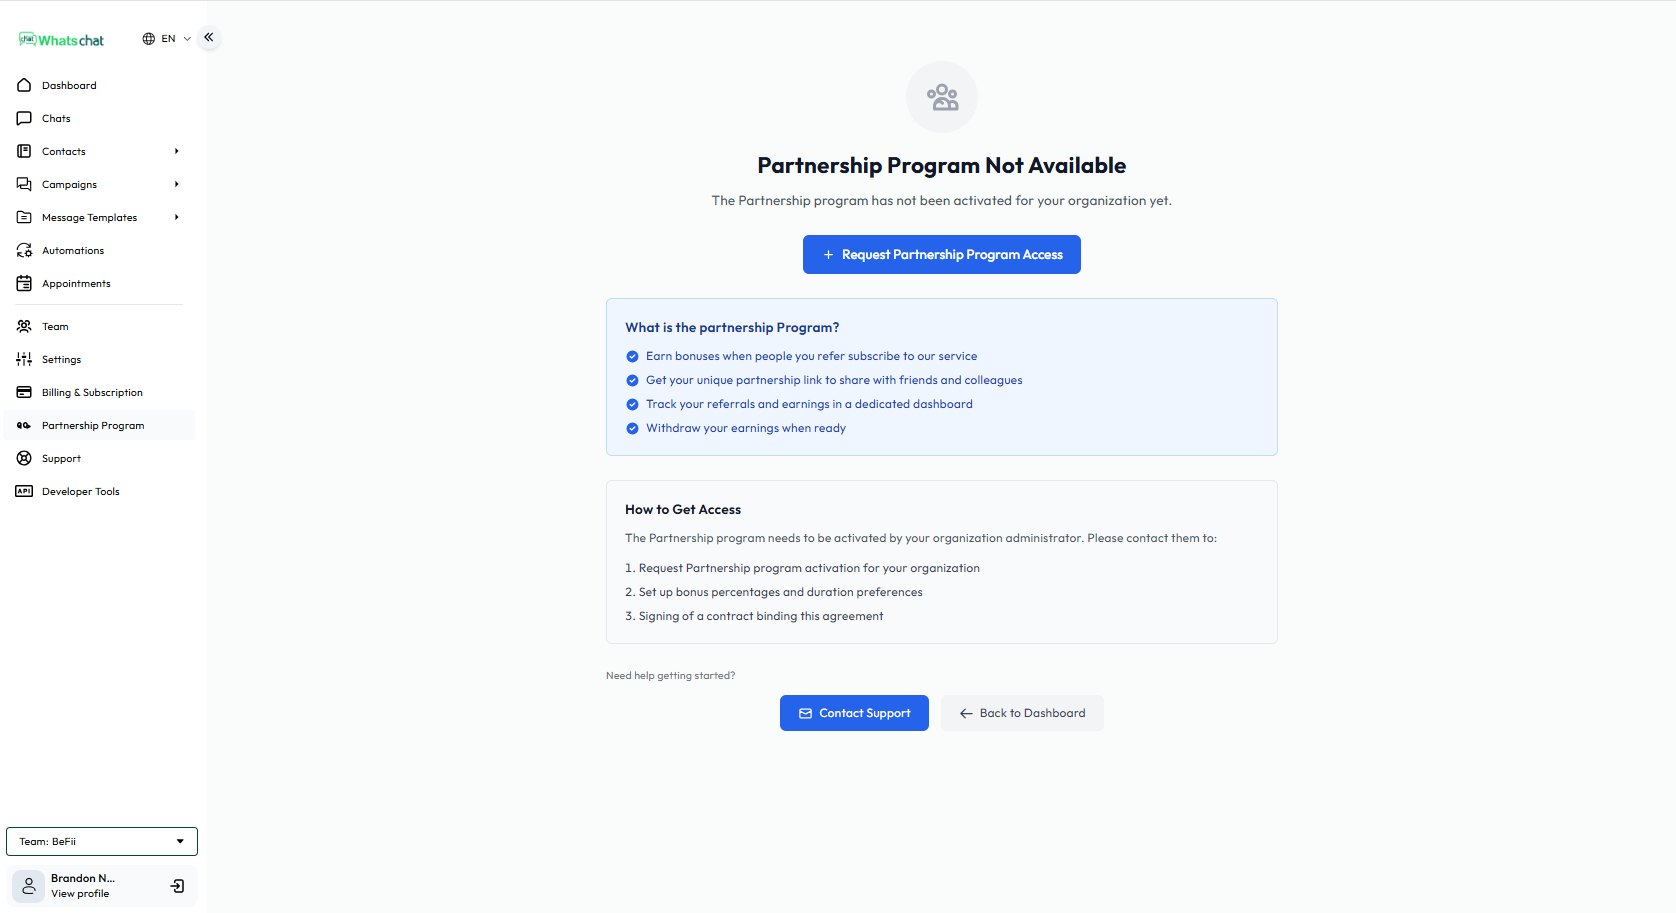The width and height of the screenshot is (1676, 913).
Task: Collapse the sidebar with double chevron
Action: coord(209,37)
